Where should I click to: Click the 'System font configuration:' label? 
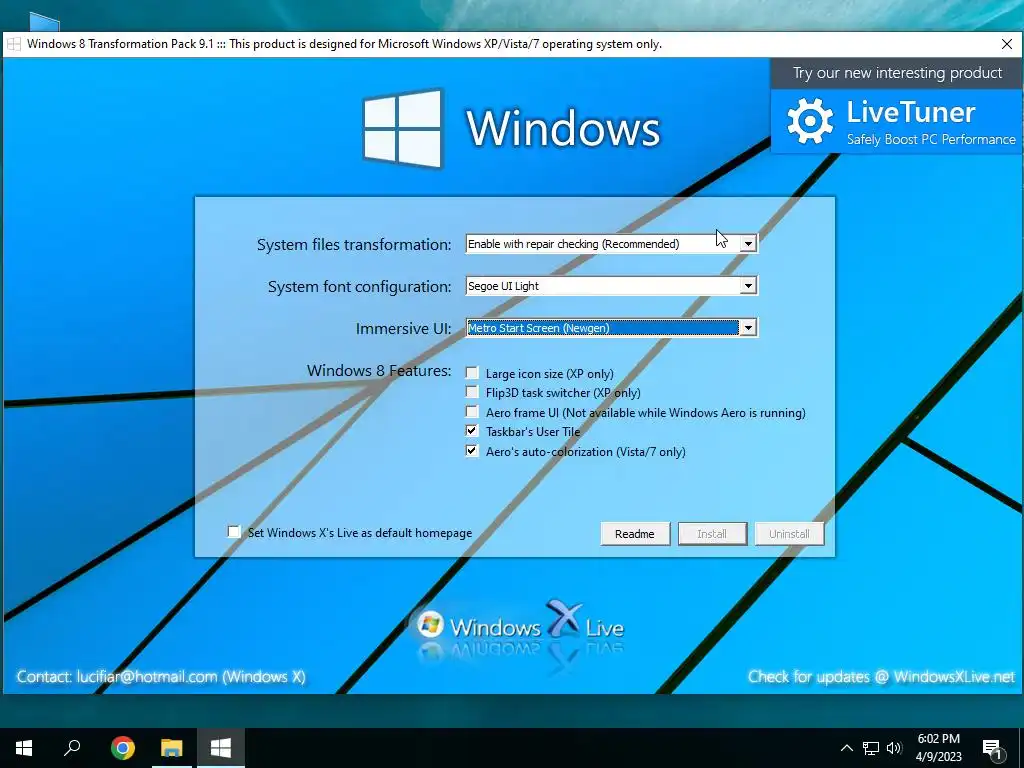click(359, 287)
